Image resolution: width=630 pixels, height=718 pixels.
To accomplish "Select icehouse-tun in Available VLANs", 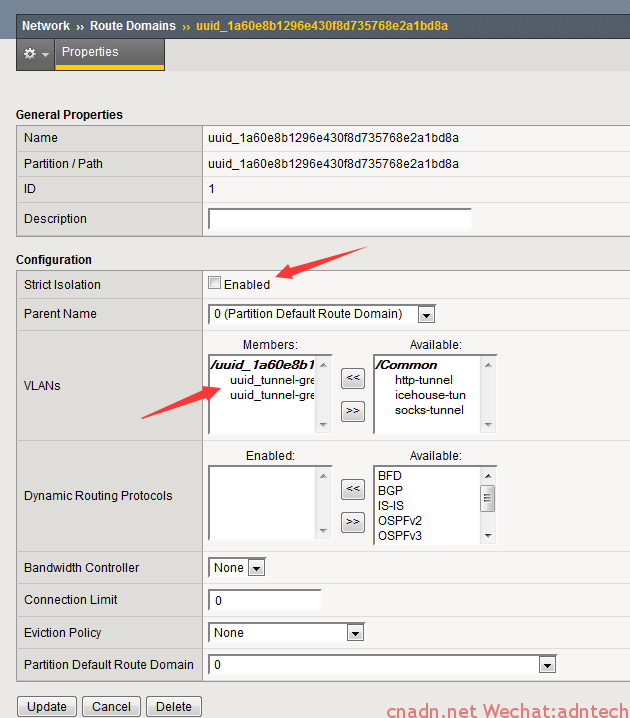I will click(430, 395).
